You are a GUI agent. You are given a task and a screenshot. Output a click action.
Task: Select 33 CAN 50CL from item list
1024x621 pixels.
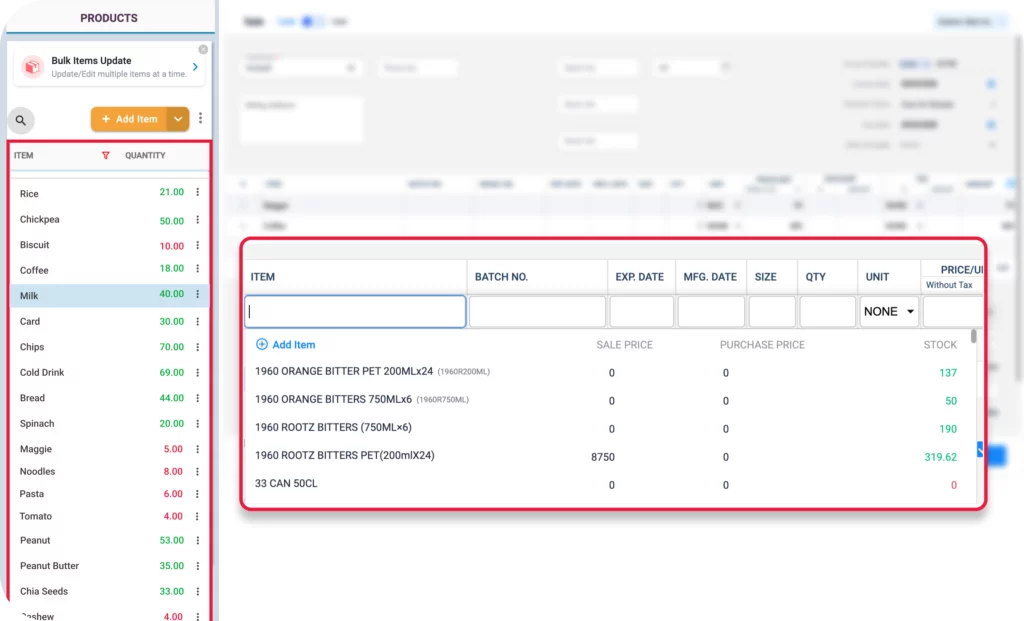pos(286,484)
